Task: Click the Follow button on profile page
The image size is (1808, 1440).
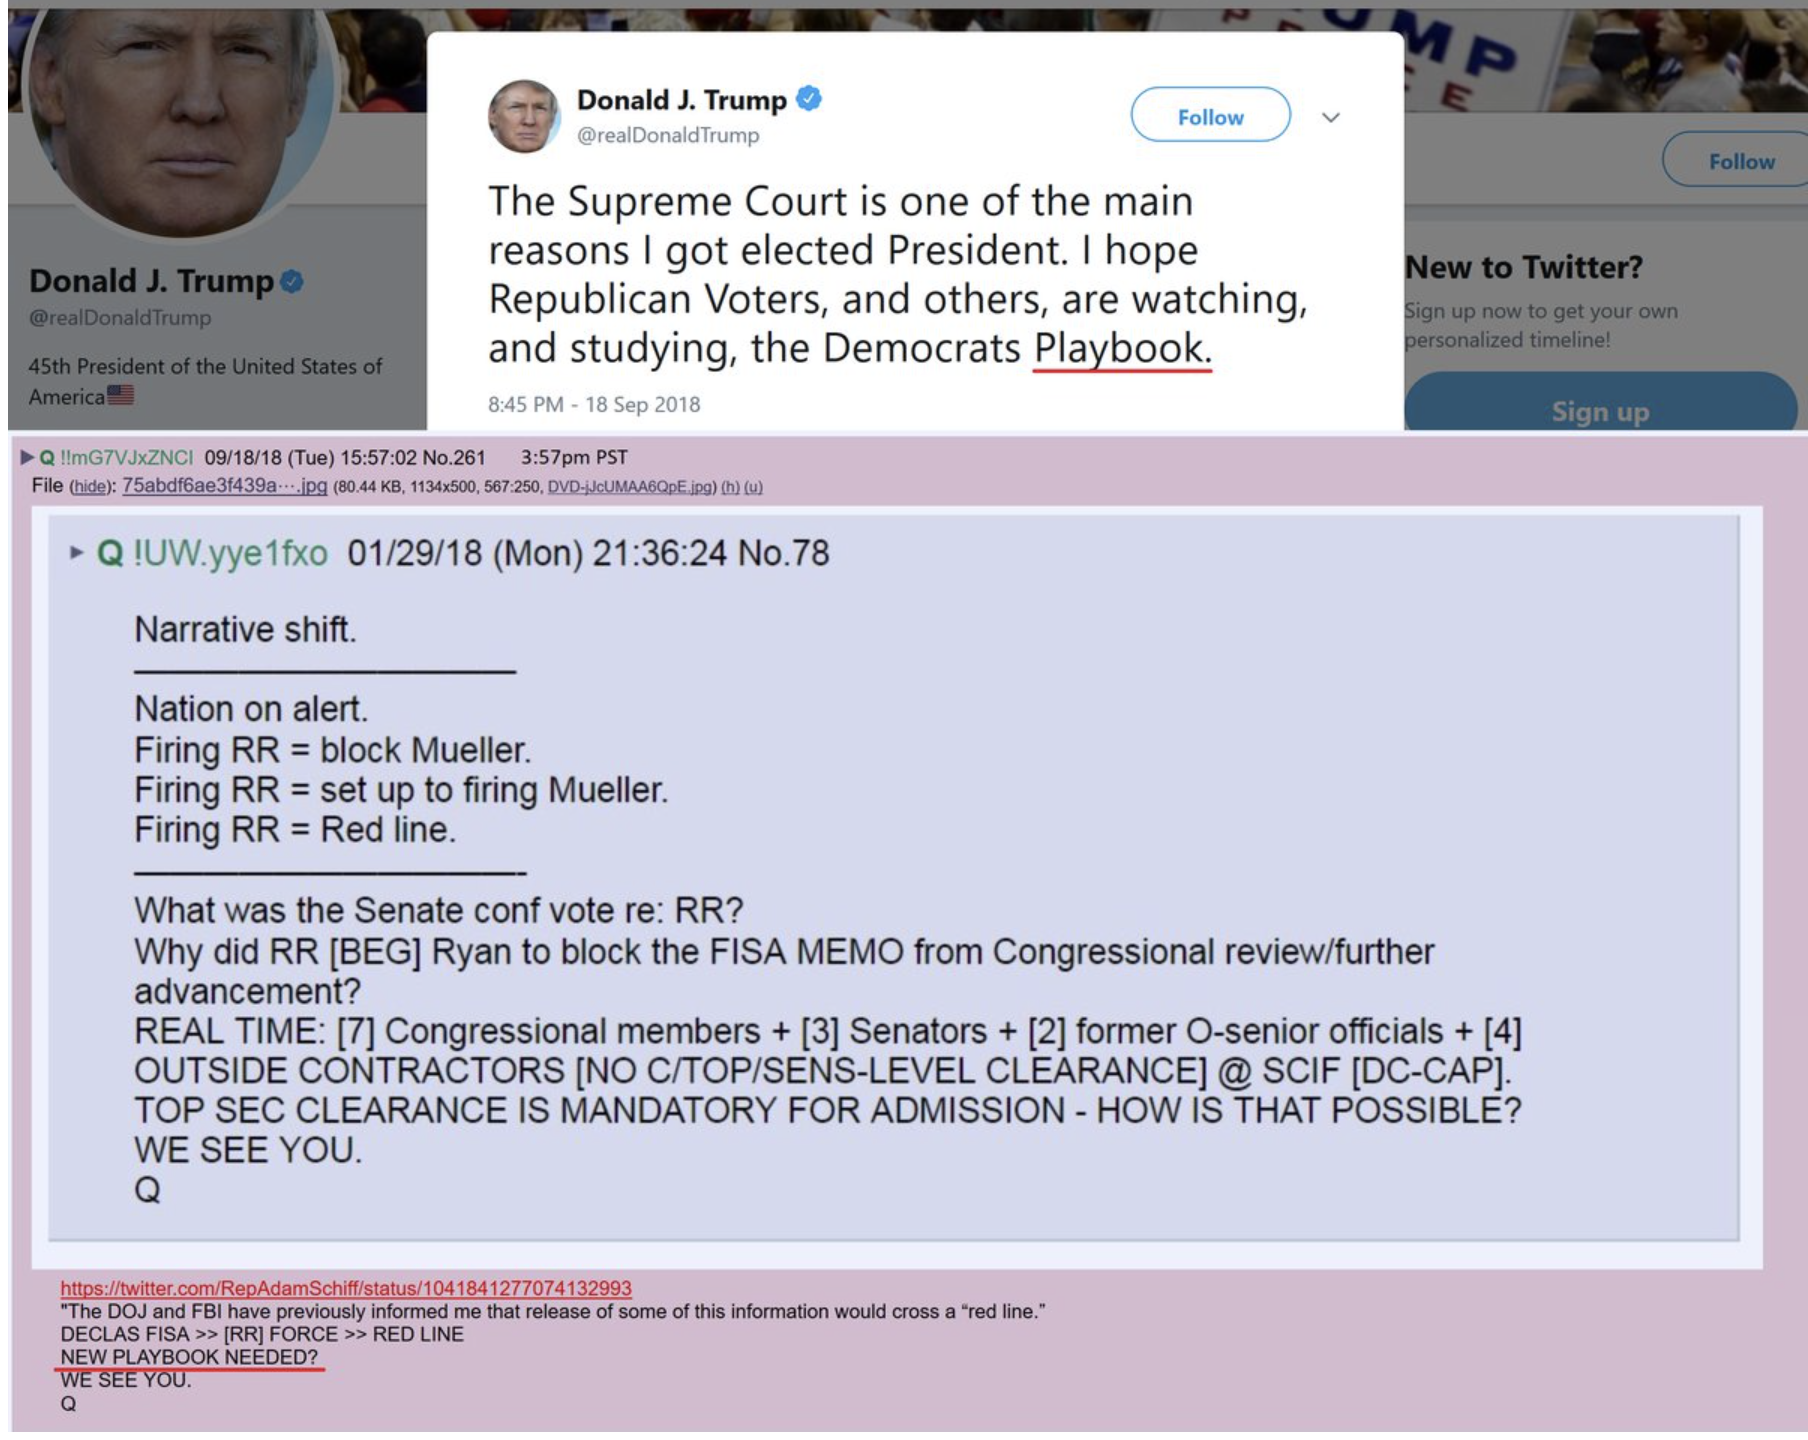Action: (x=1740, y=160)
